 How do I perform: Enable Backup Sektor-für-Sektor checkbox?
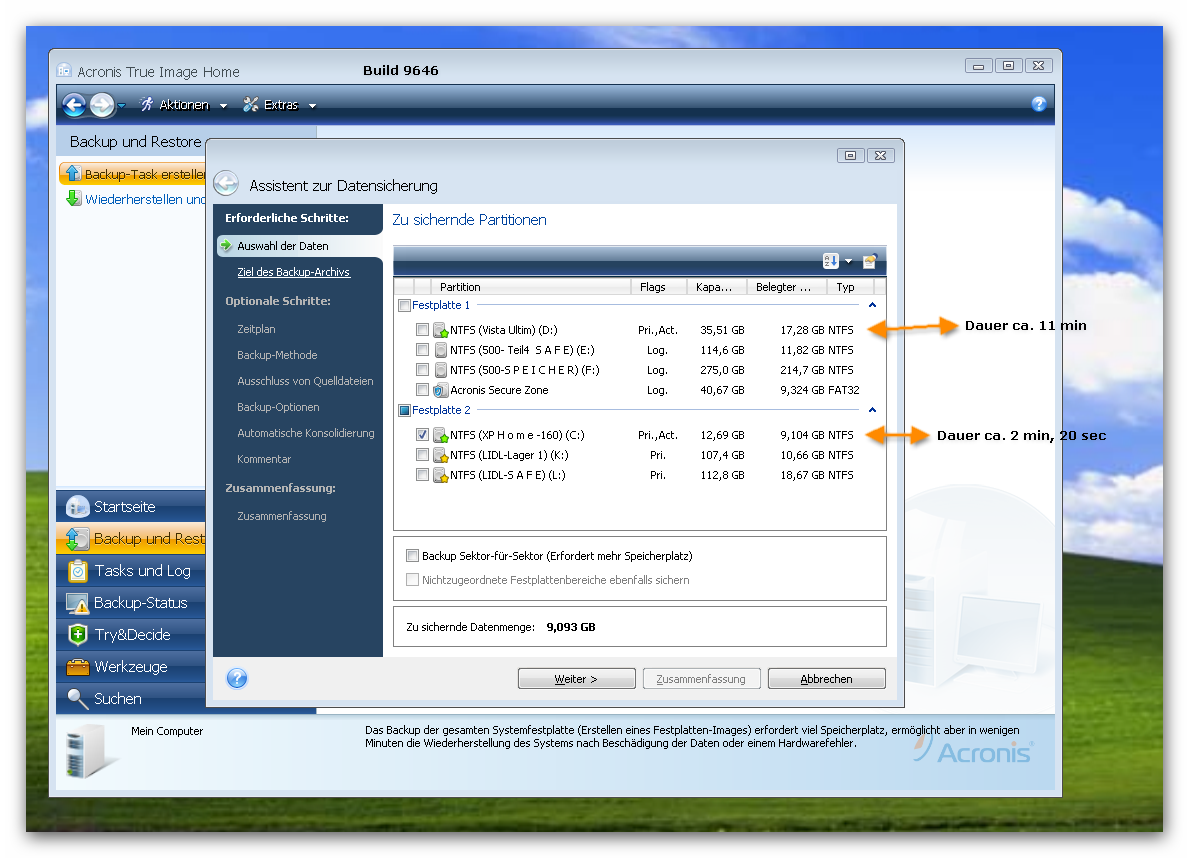click(x=413, y=555)
